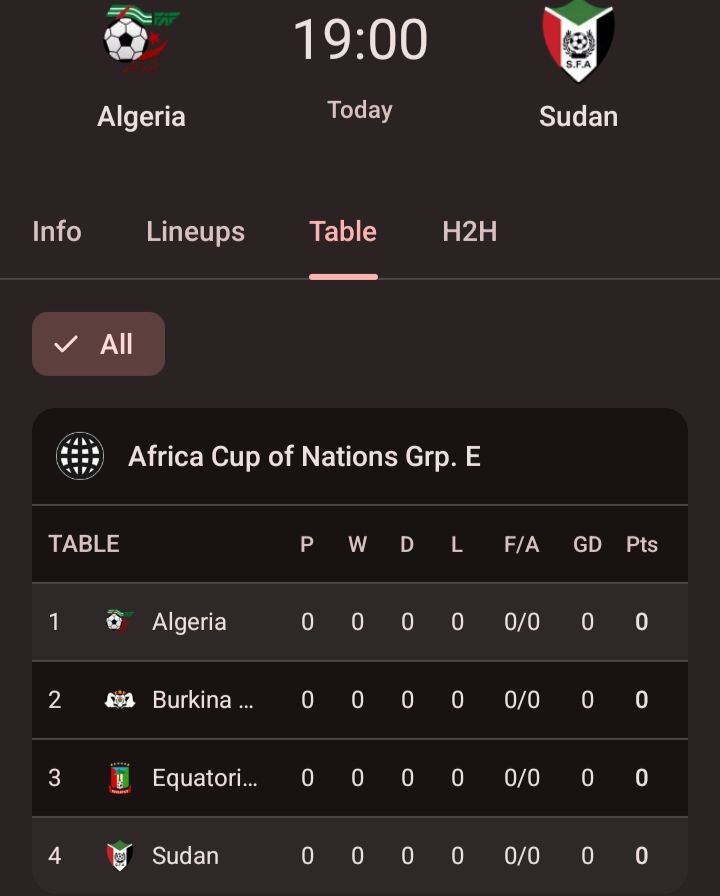Tap the Algeria team crest in header
The width and height of the screenshot is (720, 896).
(x=141, y=40)
